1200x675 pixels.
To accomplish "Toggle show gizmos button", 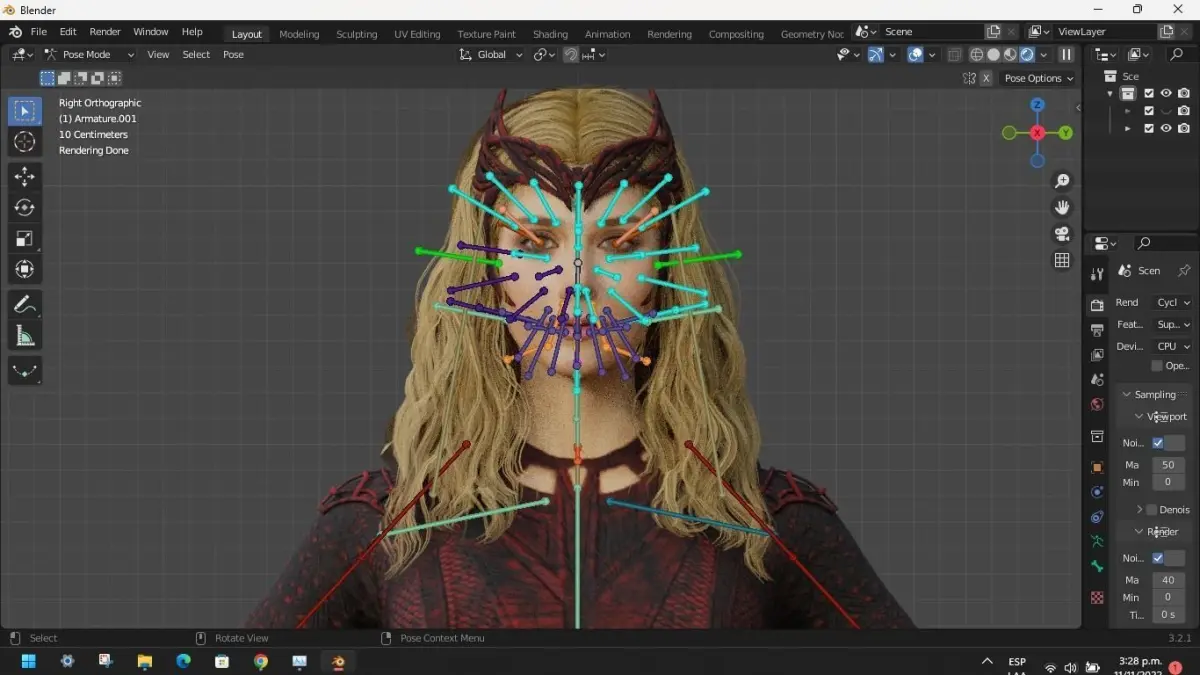I will click(x=876, y=55).
